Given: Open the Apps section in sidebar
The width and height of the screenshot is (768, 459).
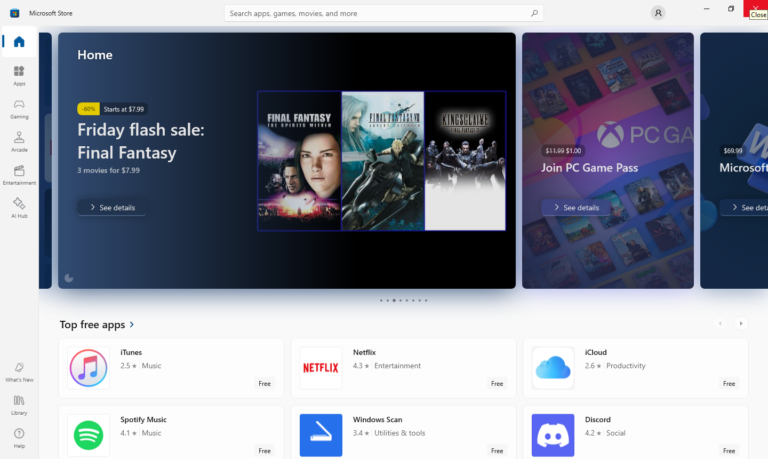Looking at the screenshot, I should [19, 75].
